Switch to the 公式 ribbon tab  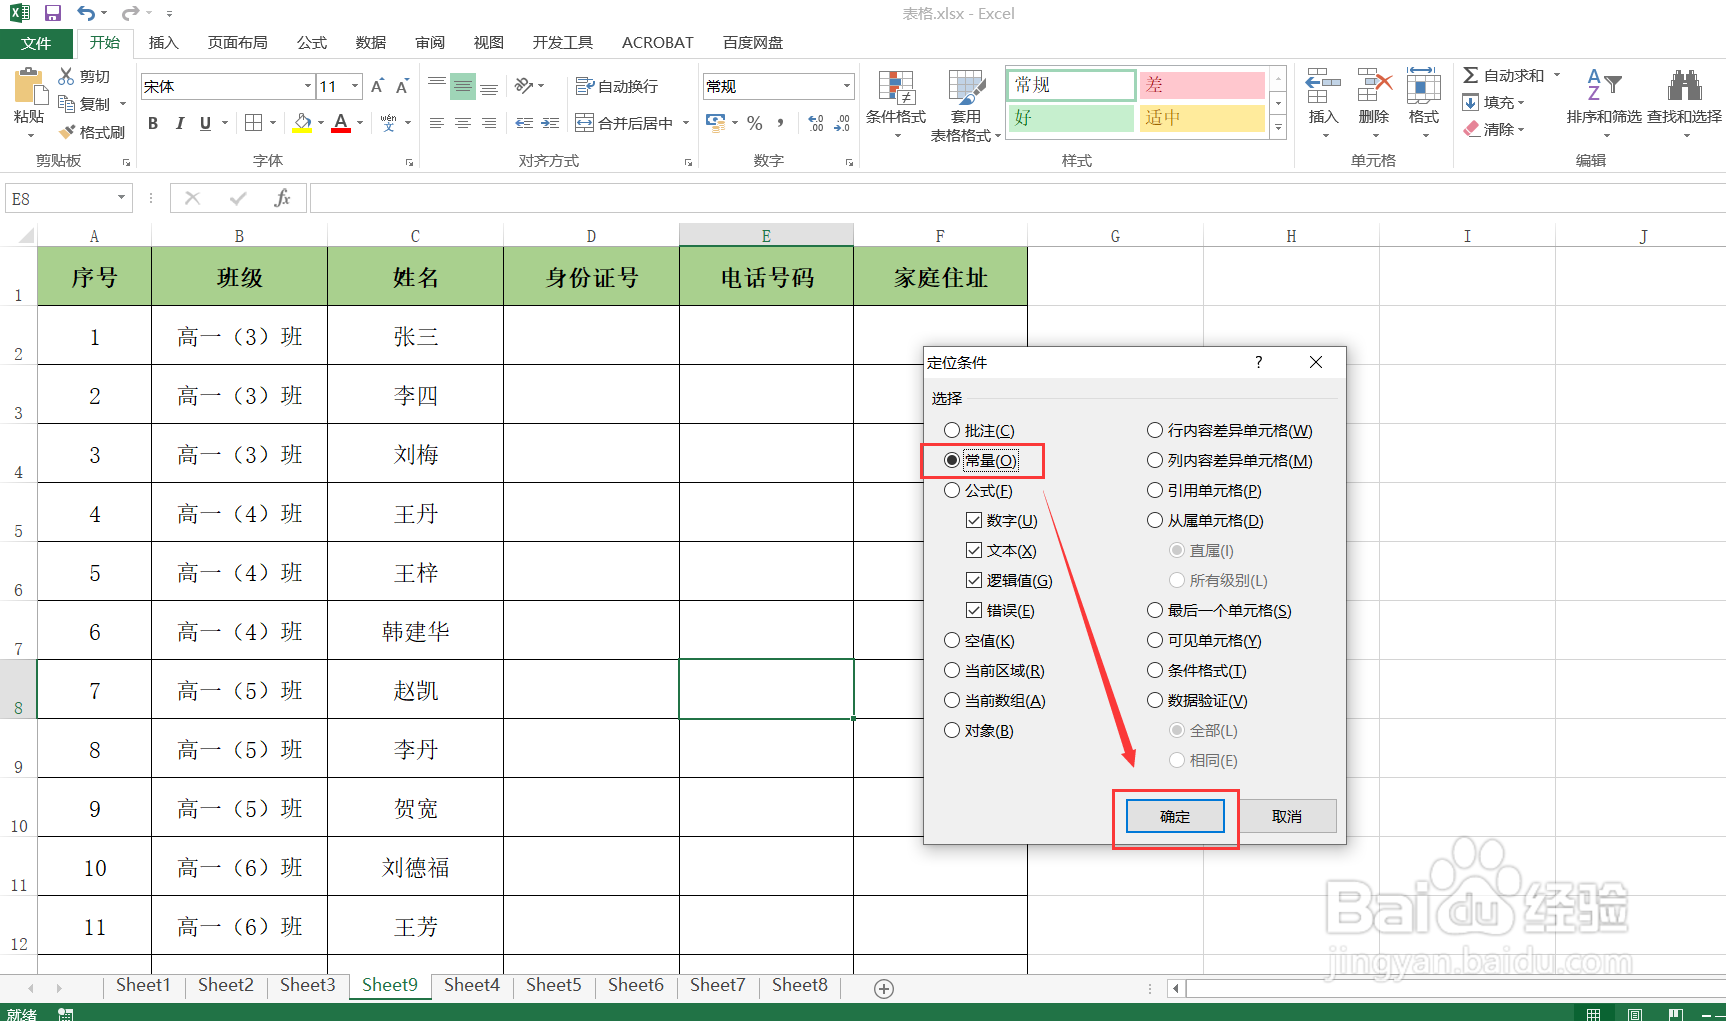(312, 42)
